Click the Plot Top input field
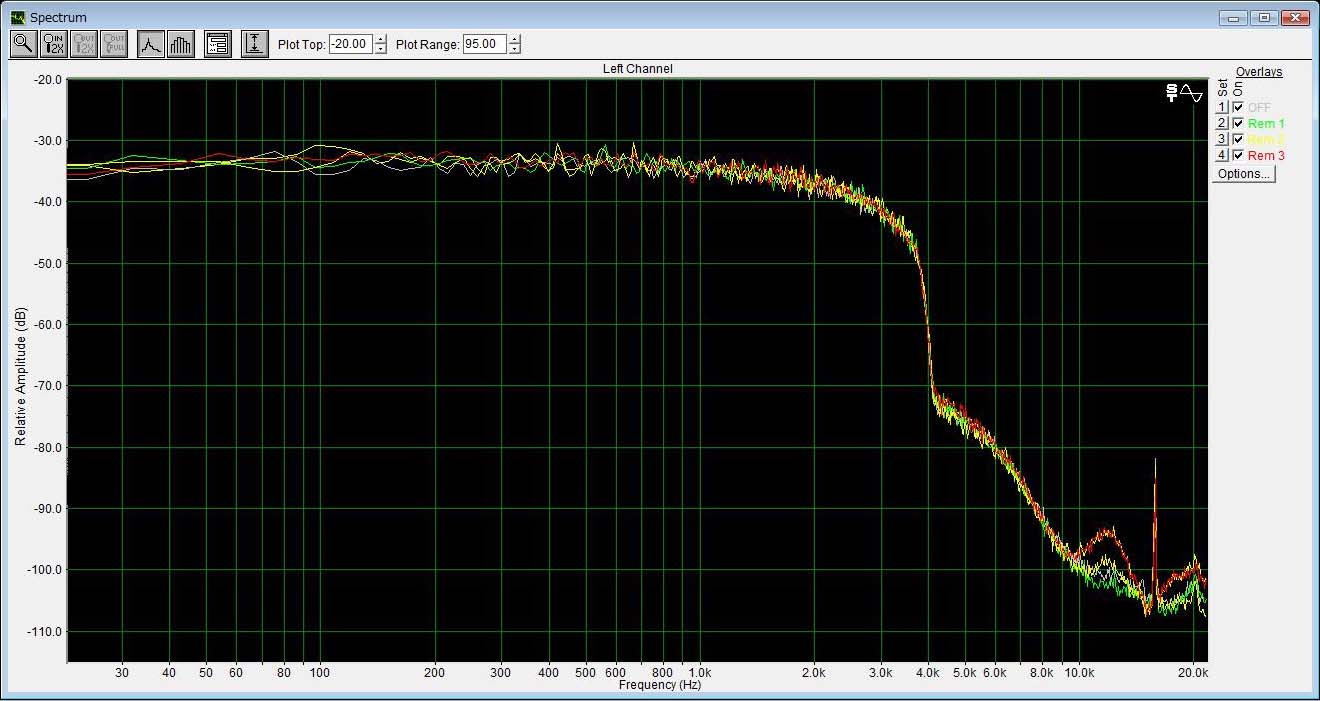Screen dimensions: 1320x701 351,44
